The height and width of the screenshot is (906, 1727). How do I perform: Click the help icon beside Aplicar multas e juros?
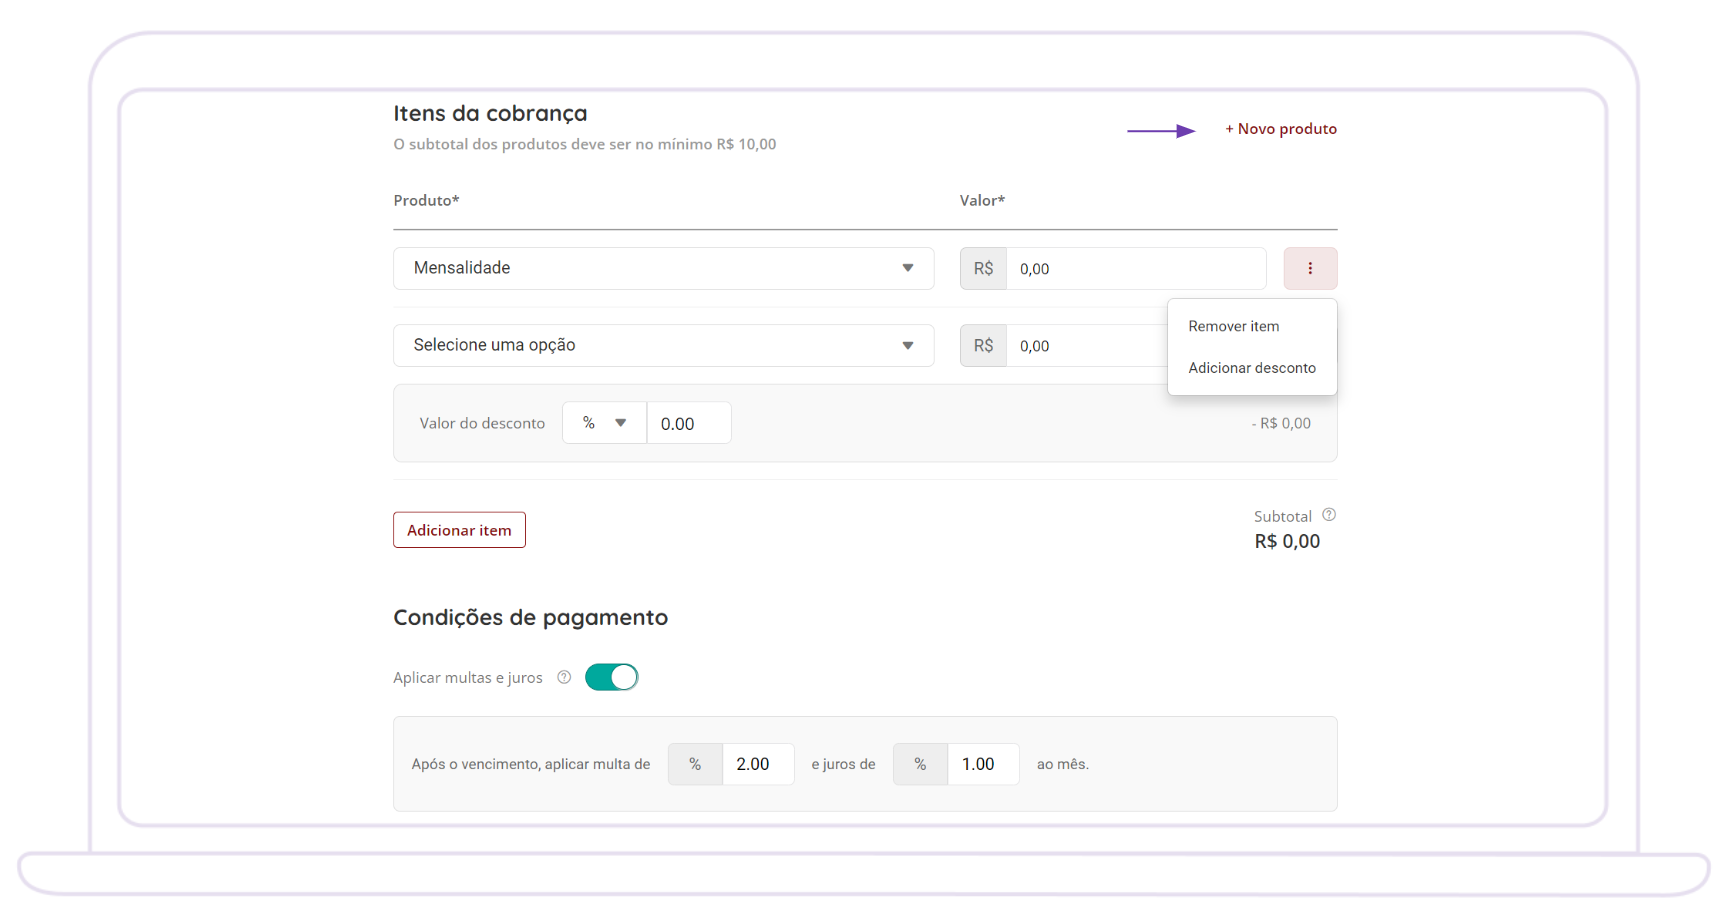click(564, 677)
